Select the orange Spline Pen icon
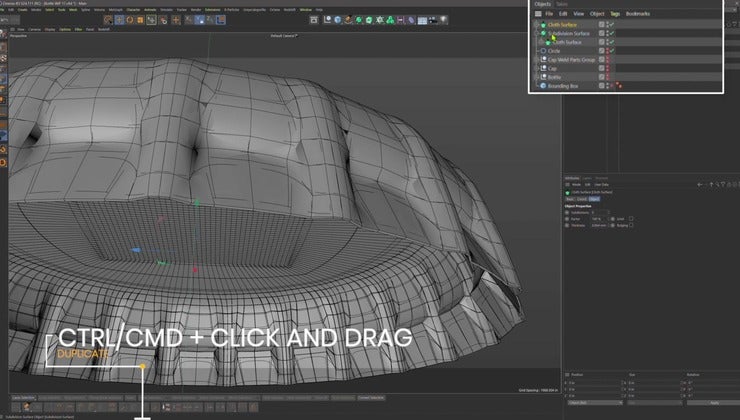This screenshot has height=420, width=740. coord(348,20)
